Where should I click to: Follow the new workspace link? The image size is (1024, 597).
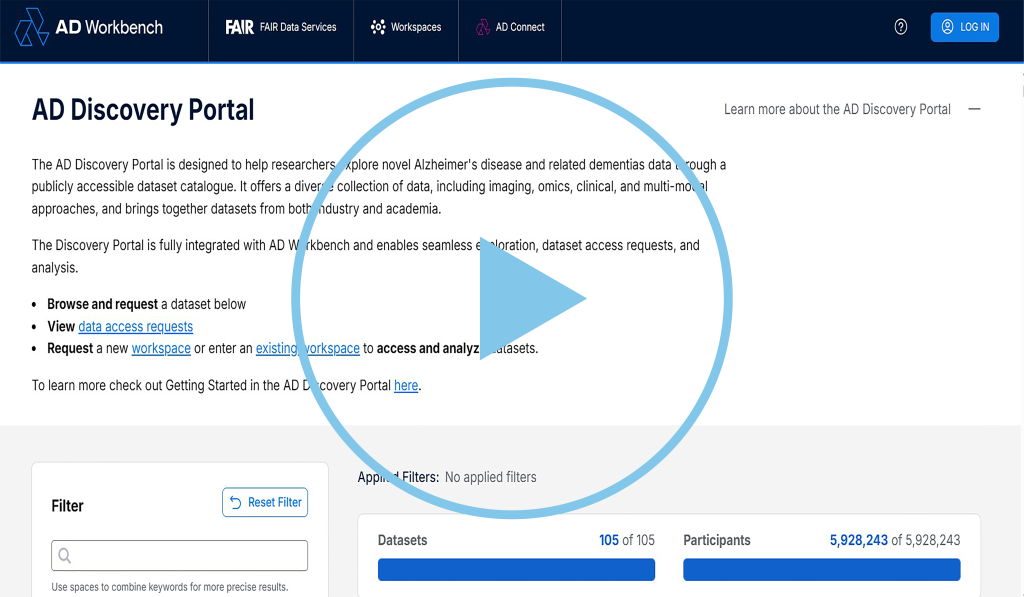point(161,349)
